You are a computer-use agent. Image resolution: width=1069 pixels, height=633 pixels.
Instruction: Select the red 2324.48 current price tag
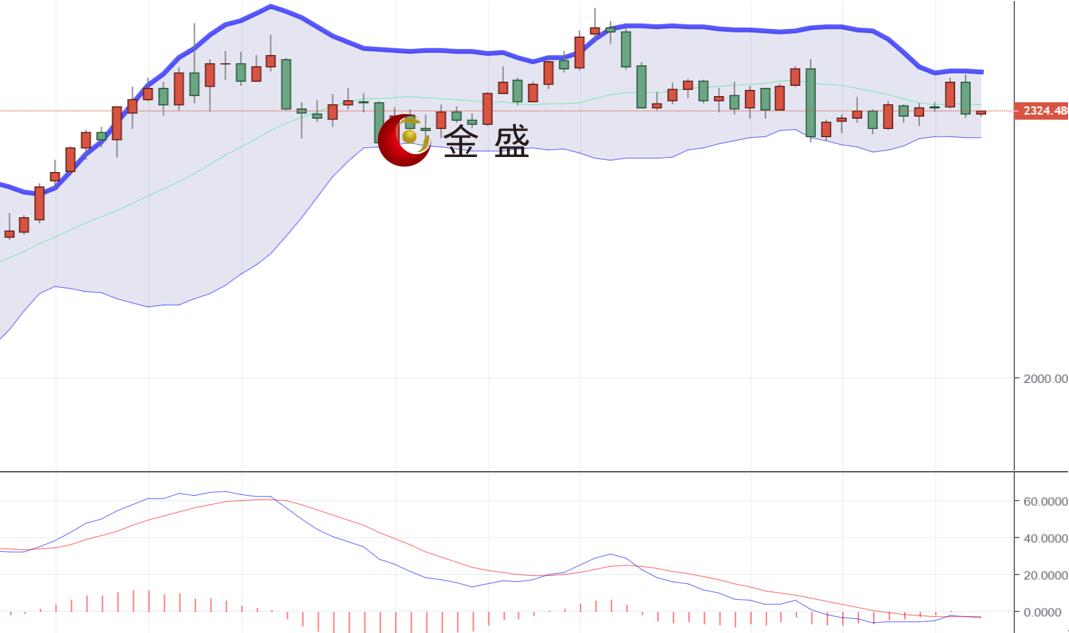pos(1041,111)
